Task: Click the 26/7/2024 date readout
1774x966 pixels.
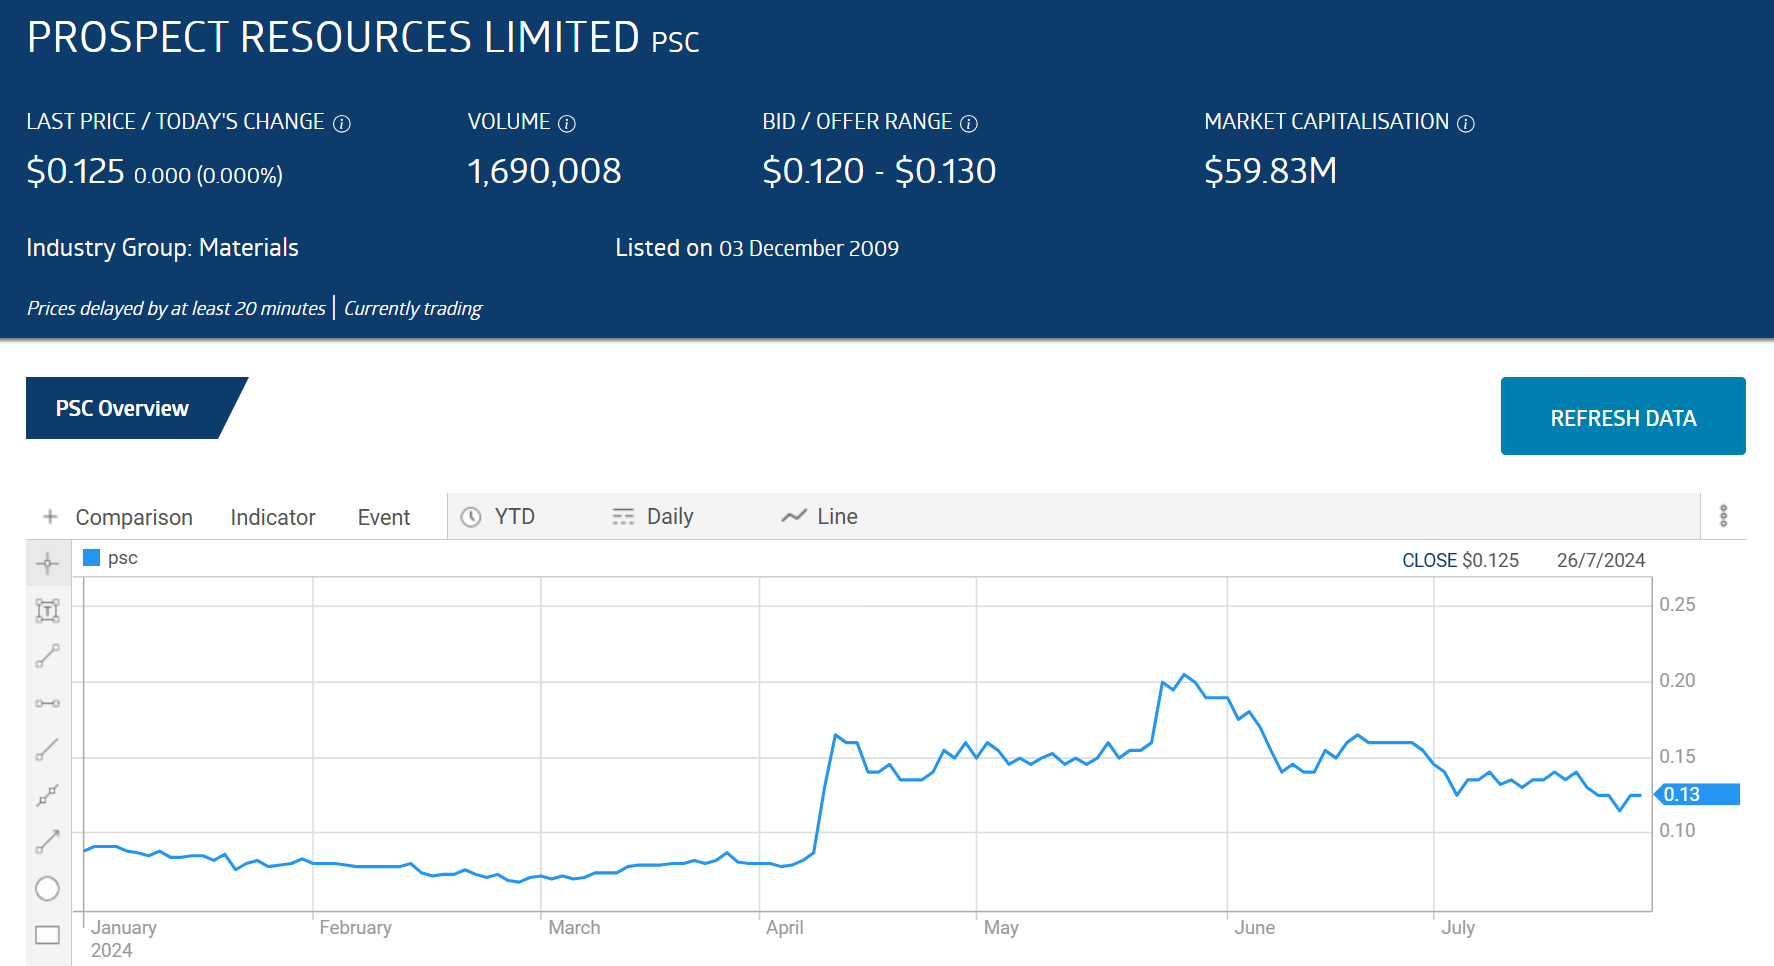Action: [1600, 560]
